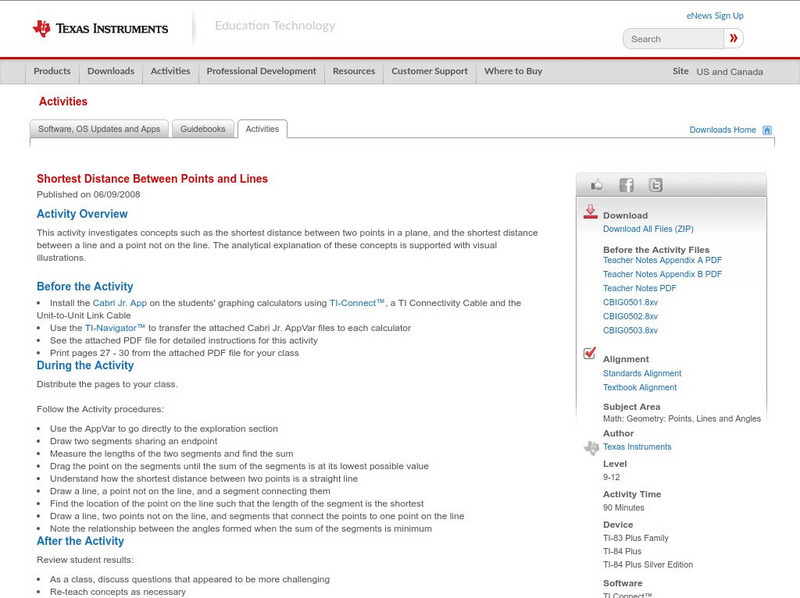The width and height of the screenshot is (800, 598).
Task: Open Teacher Notes Appendix A PDF
Action: (x=662, y=260)
